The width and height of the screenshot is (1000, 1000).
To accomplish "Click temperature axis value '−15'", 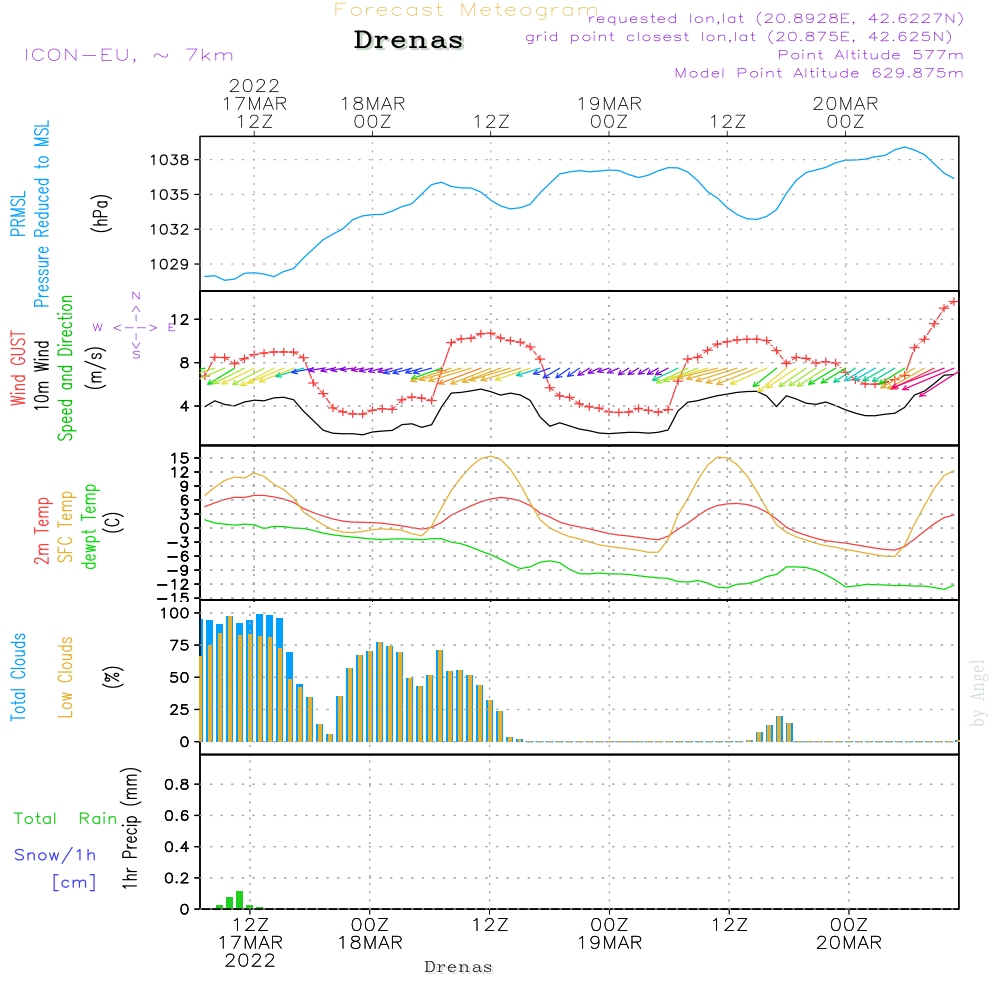I will click(x=173, y=598).
